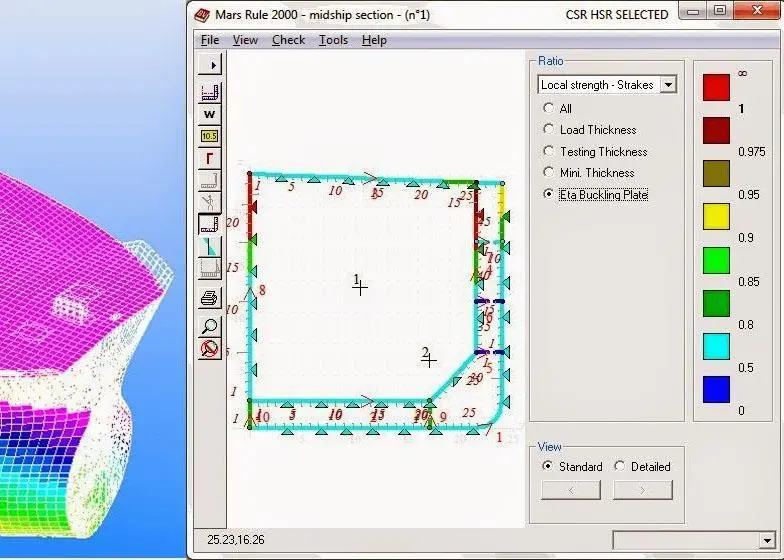784x560 pixels.
Task: Select the 'Mini. Thickness' radio button
Action: [x=548, y=172]
